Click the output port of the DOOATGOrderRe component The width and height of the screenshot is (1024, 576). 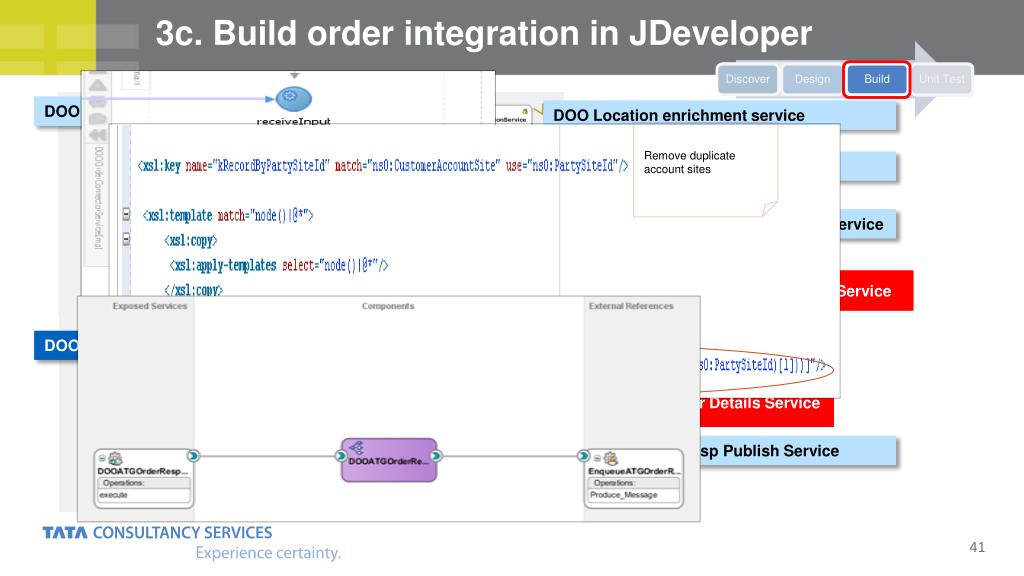436,456
